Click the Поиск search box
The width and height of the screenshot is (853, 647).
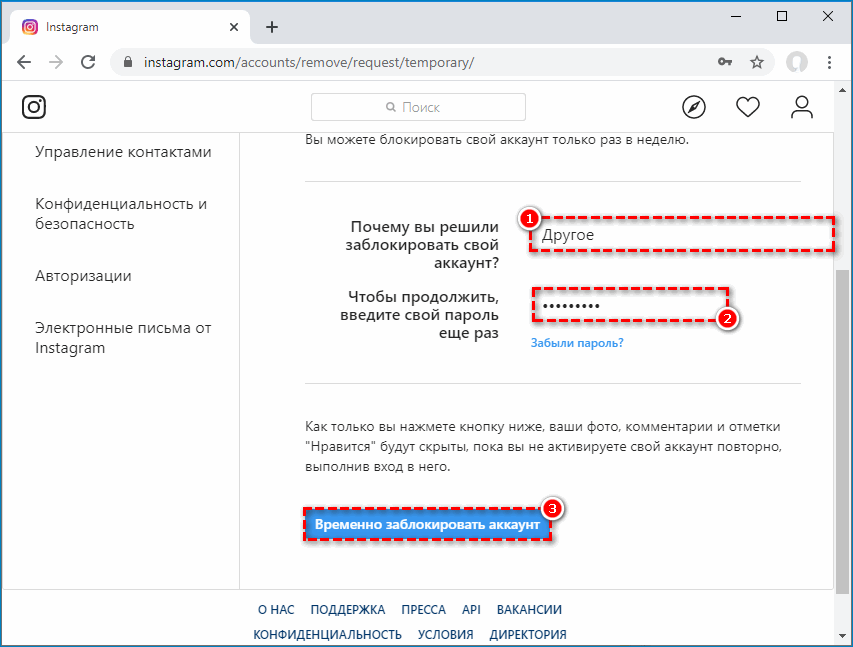click(x=418, y=107)
